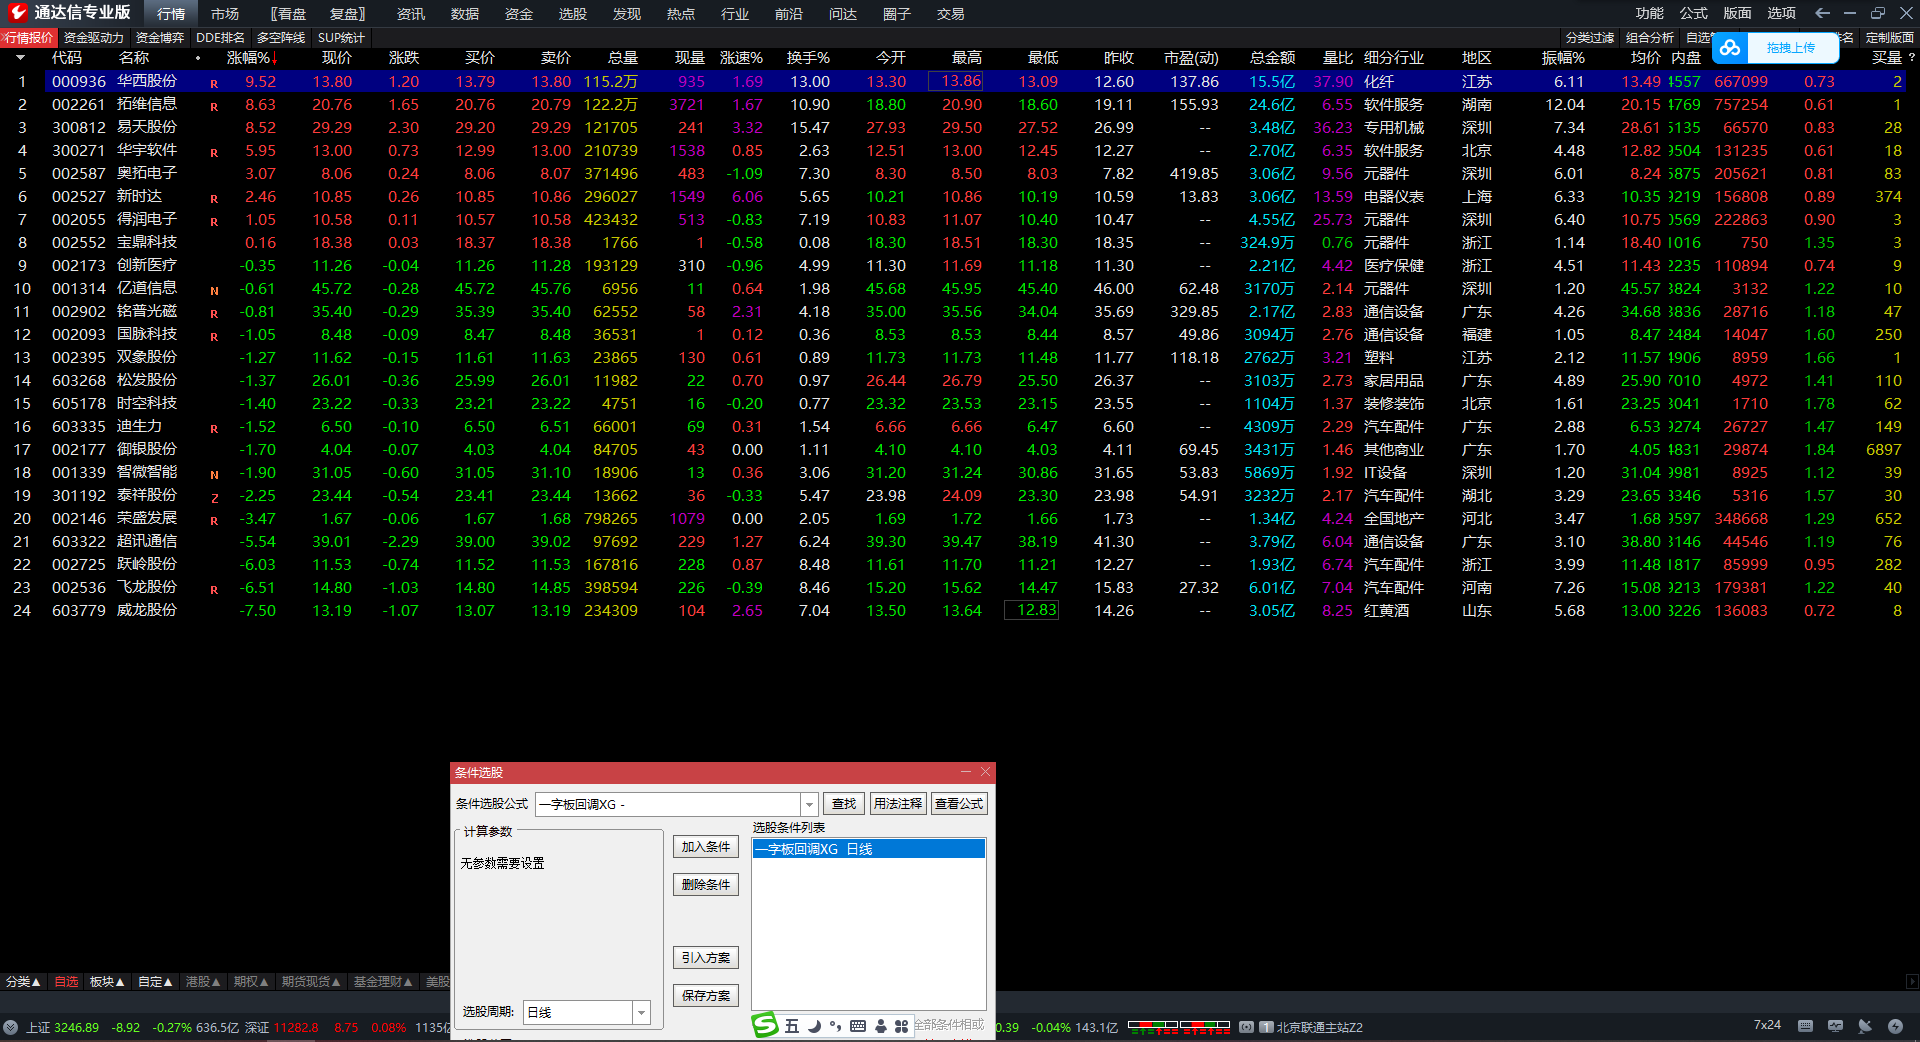Click the 查看公式 button
Viewport: 1920px width, 1042px height.
[x=959, y=804]
